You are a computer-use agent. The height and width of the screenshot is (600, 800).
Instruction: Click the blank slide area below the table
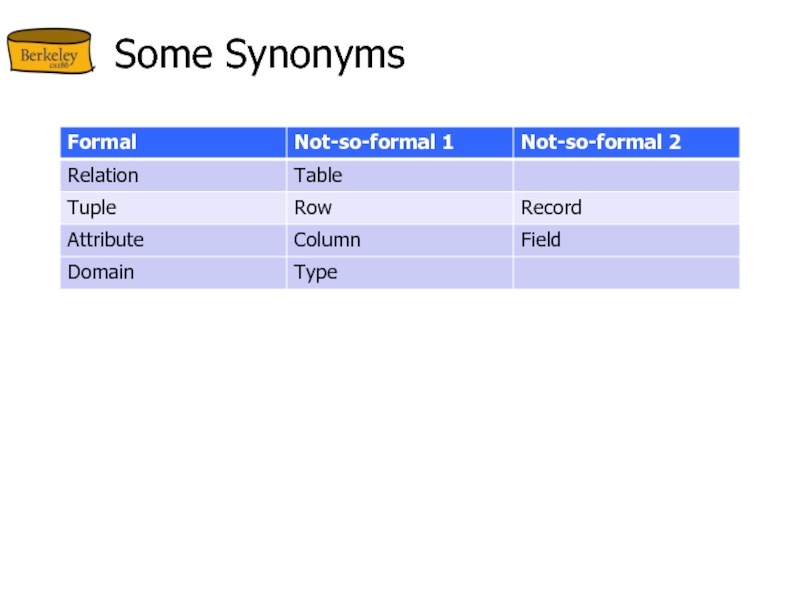coord(400,440)
